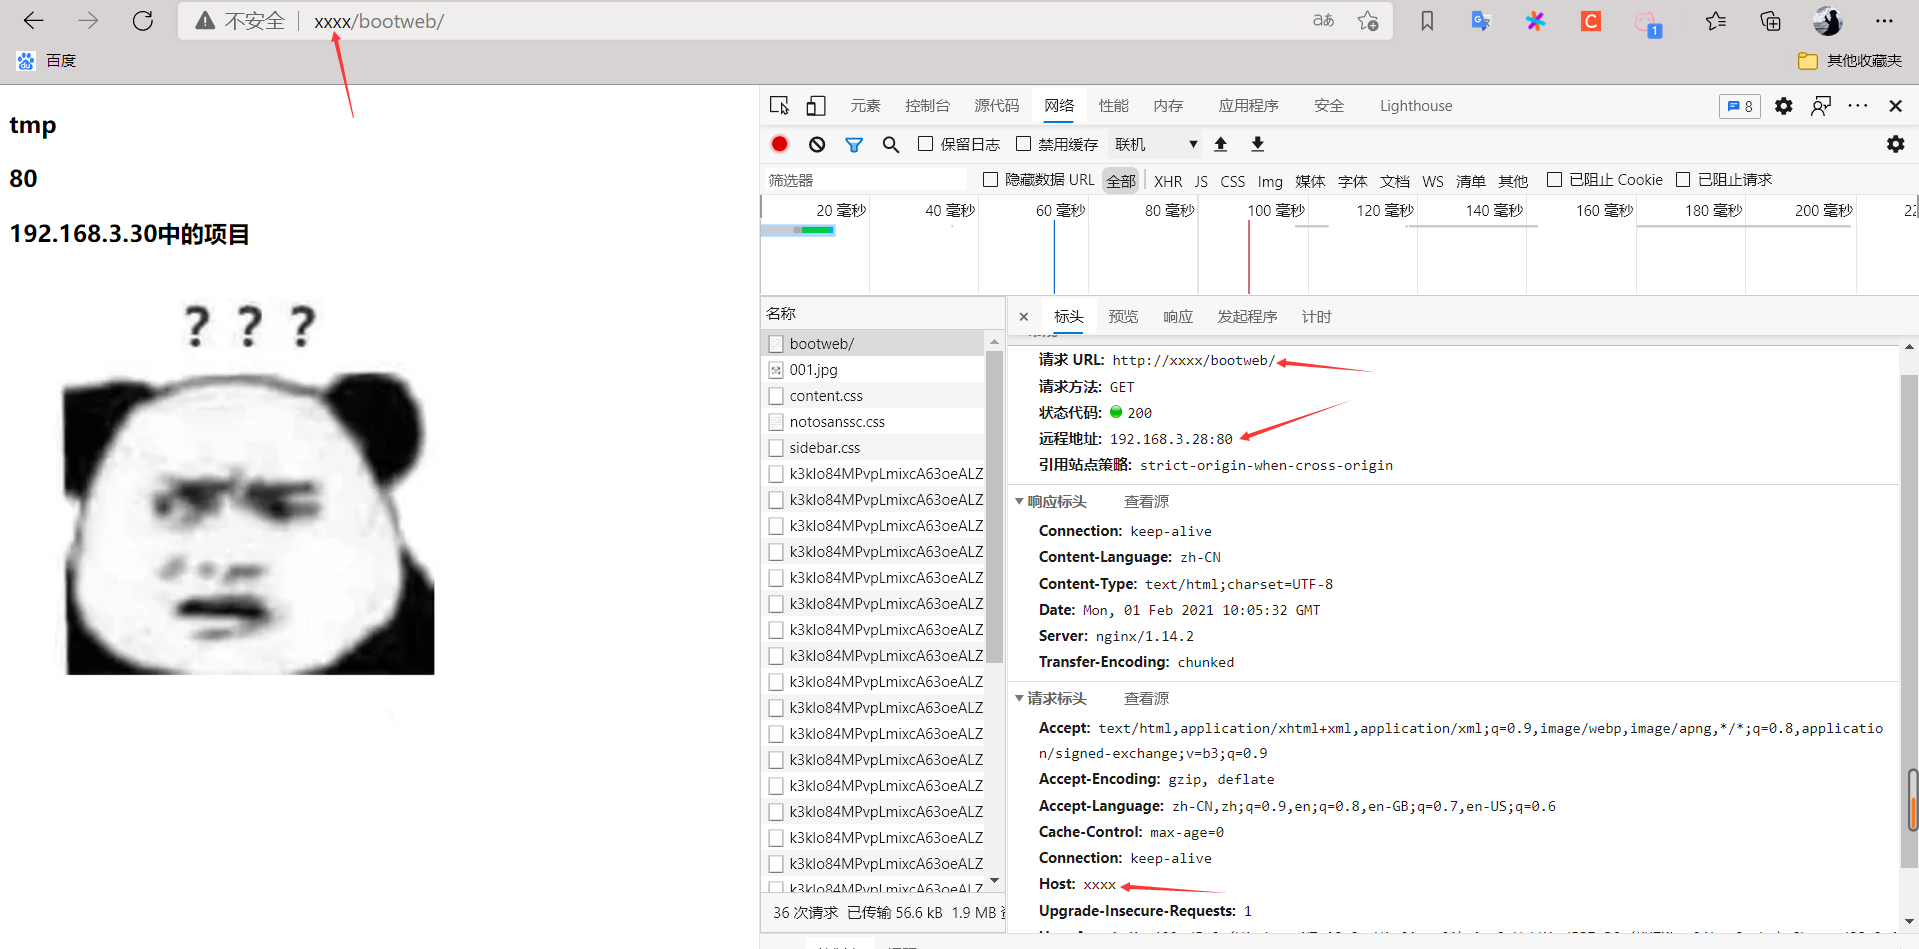Image resolution: width=1919 pixels, height=949 pixels.
Task: Enable the 禁用缓存 checkbox
Action: [x=1023, y=144]
